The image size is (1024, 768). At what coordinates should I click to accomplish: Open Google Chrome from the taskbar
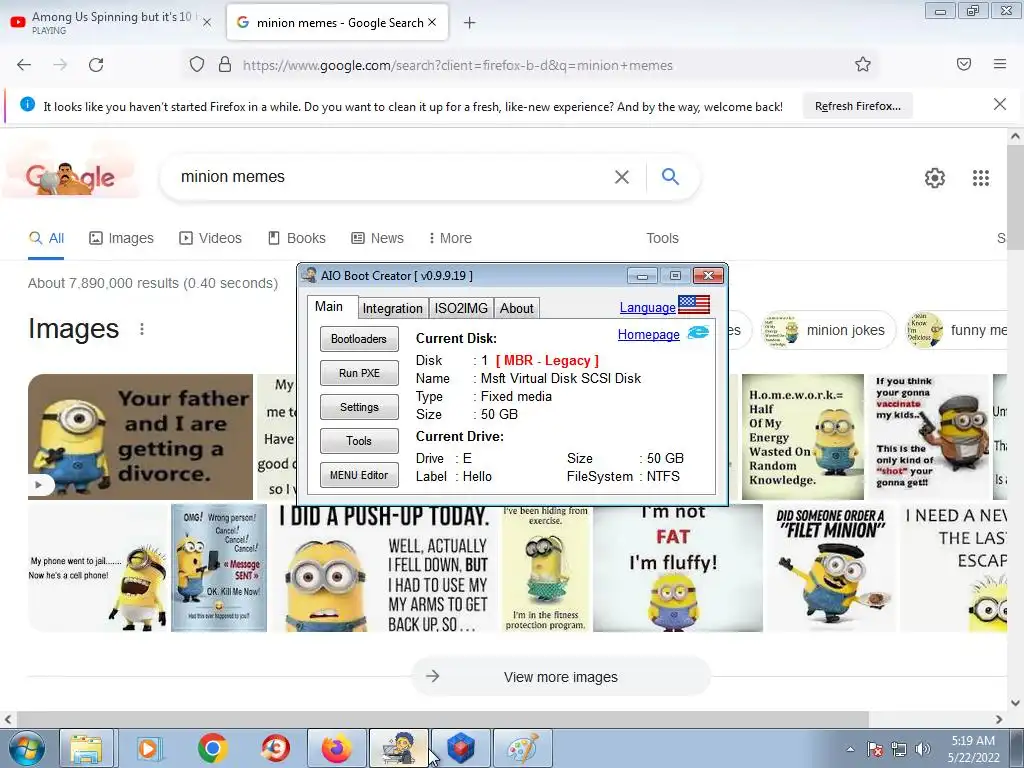pyautogui.click(x=212, y=748)
